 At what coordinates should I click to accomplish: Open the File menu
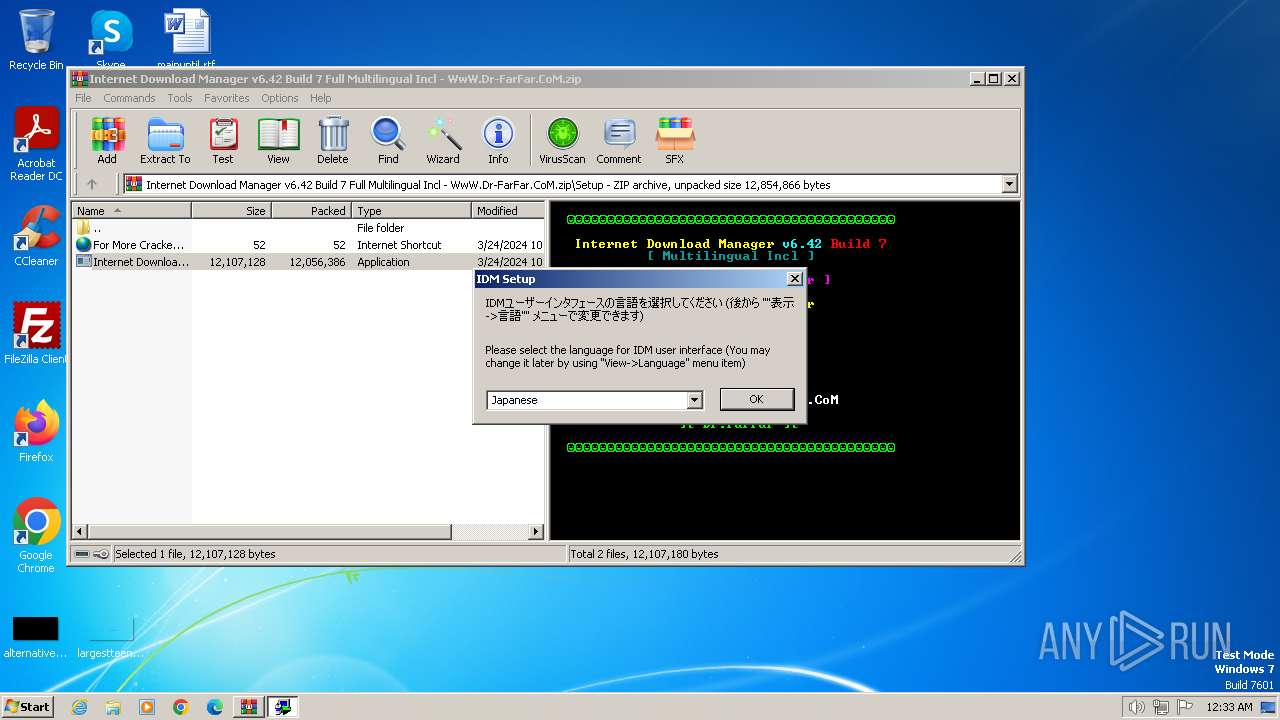(x=83, y=98)
